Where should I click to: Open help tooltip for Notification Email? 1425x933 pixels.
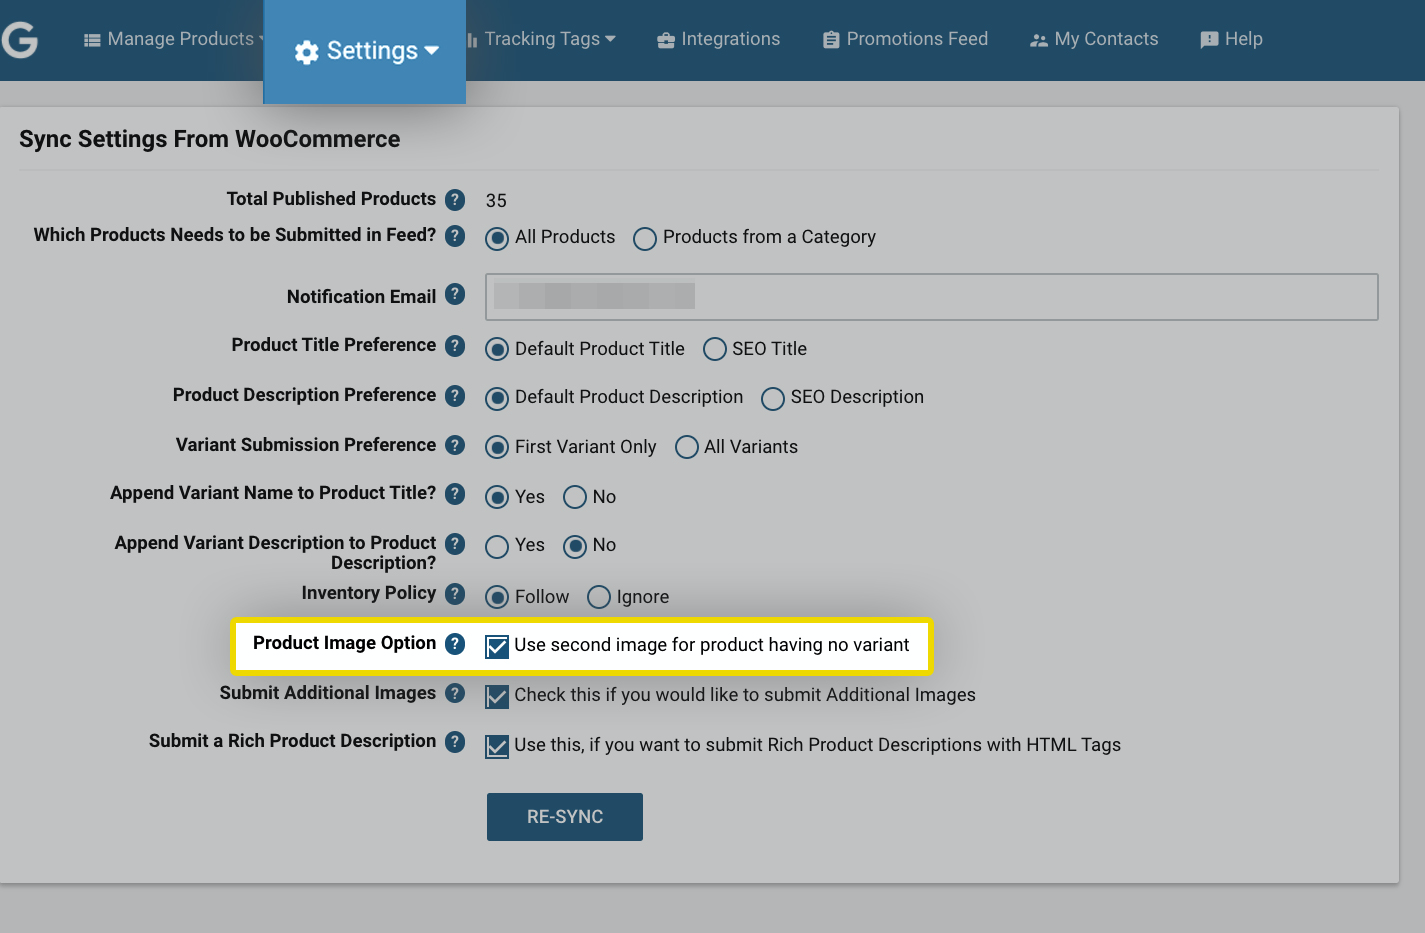(x=455, y=294)
